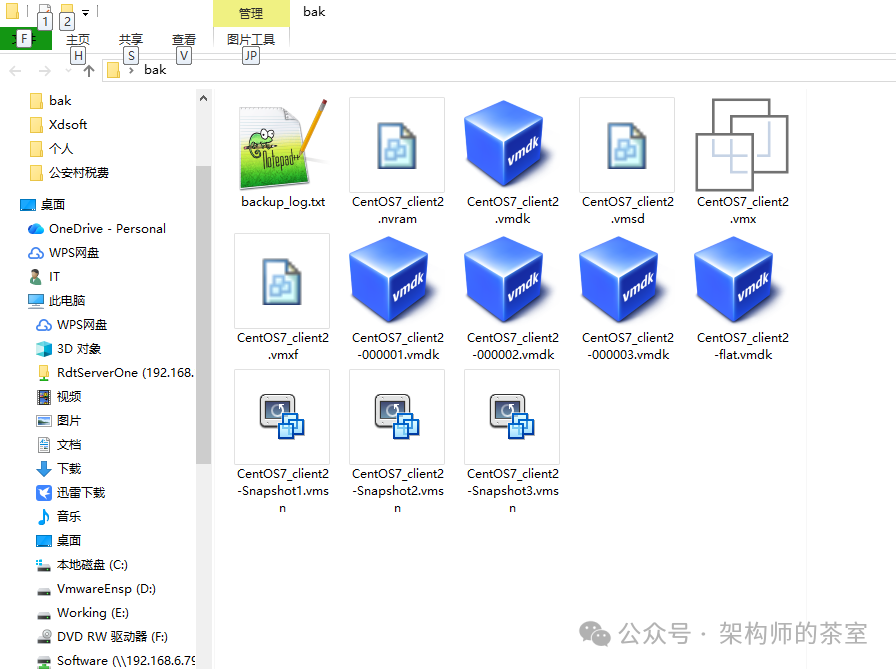The image size is (896, 669).
Task: Select the CentOS7_client2.vmx virtual machine icon
Action: [x=742, y=145]
